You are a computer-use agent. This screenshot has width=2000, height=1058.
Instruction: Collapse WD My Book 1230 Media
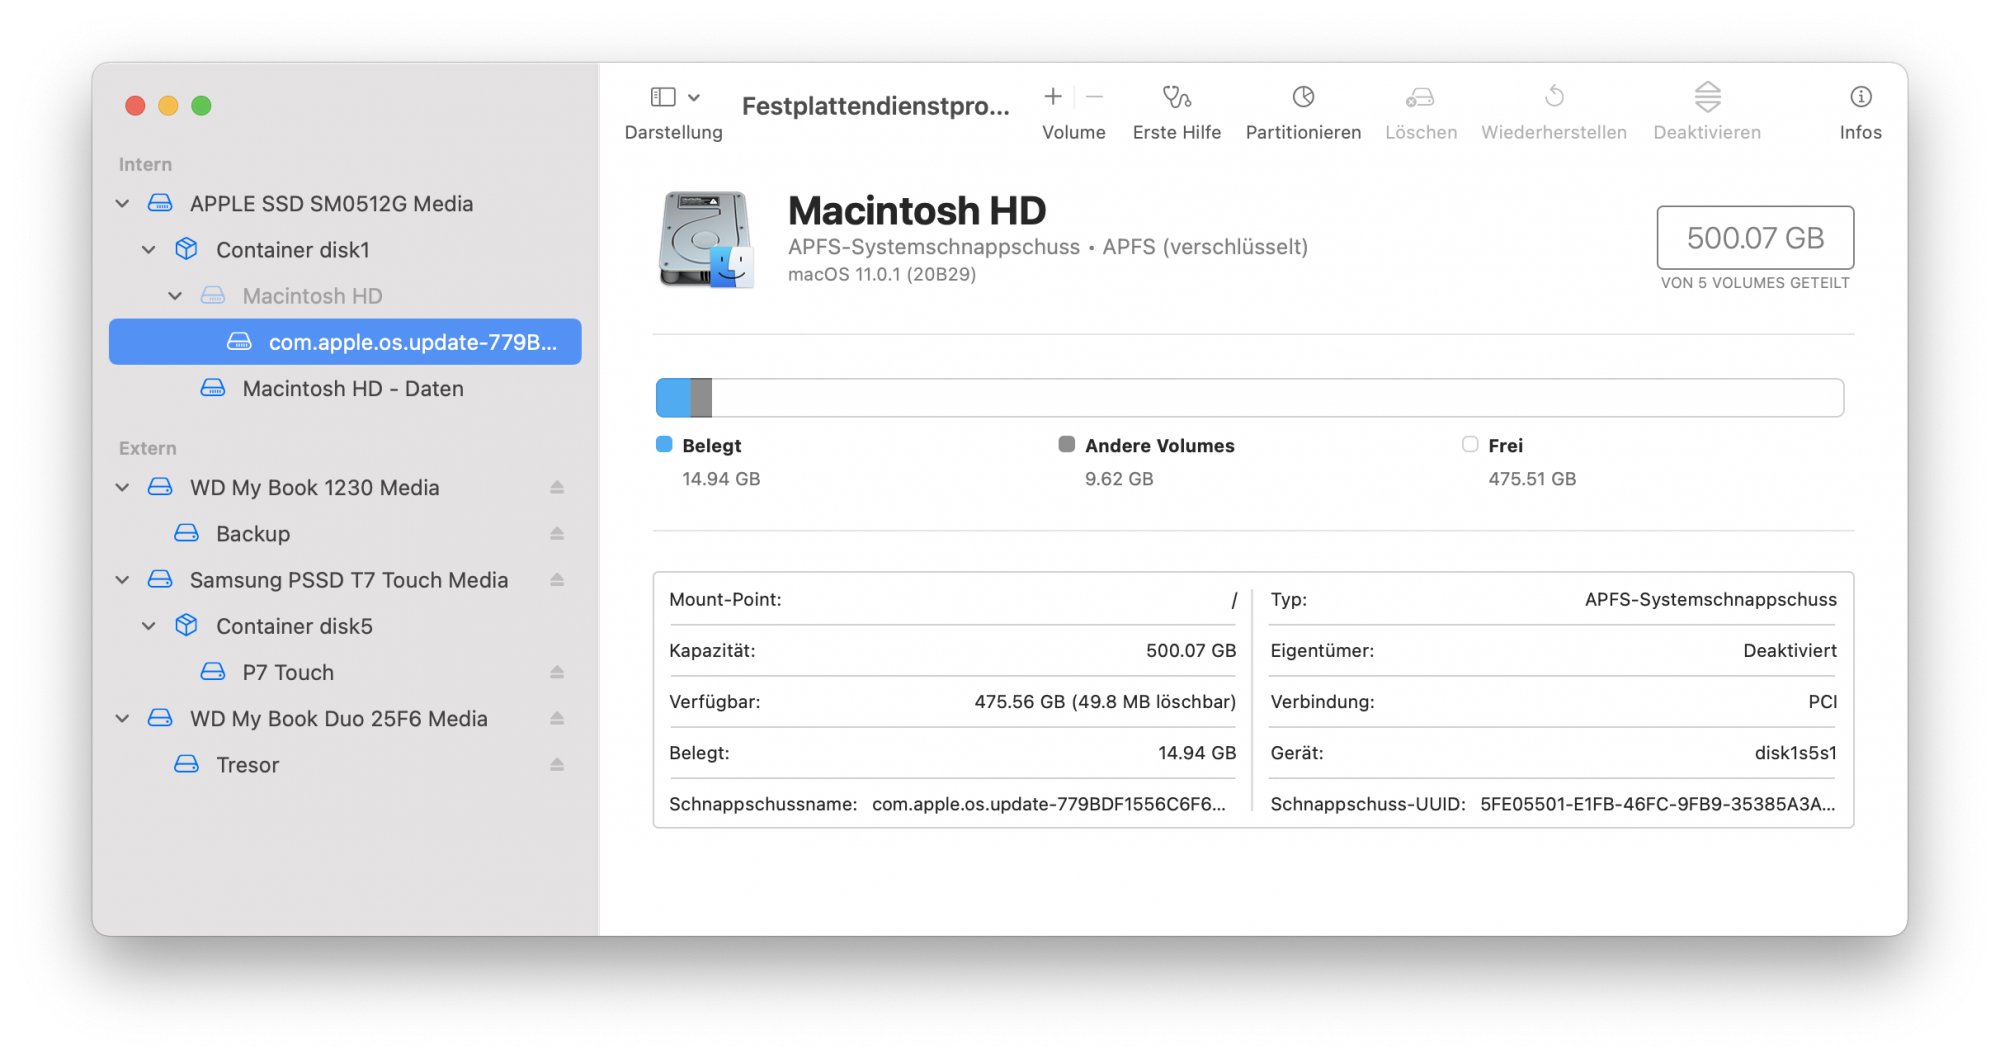pyautogui.click(x=122, y=488)
